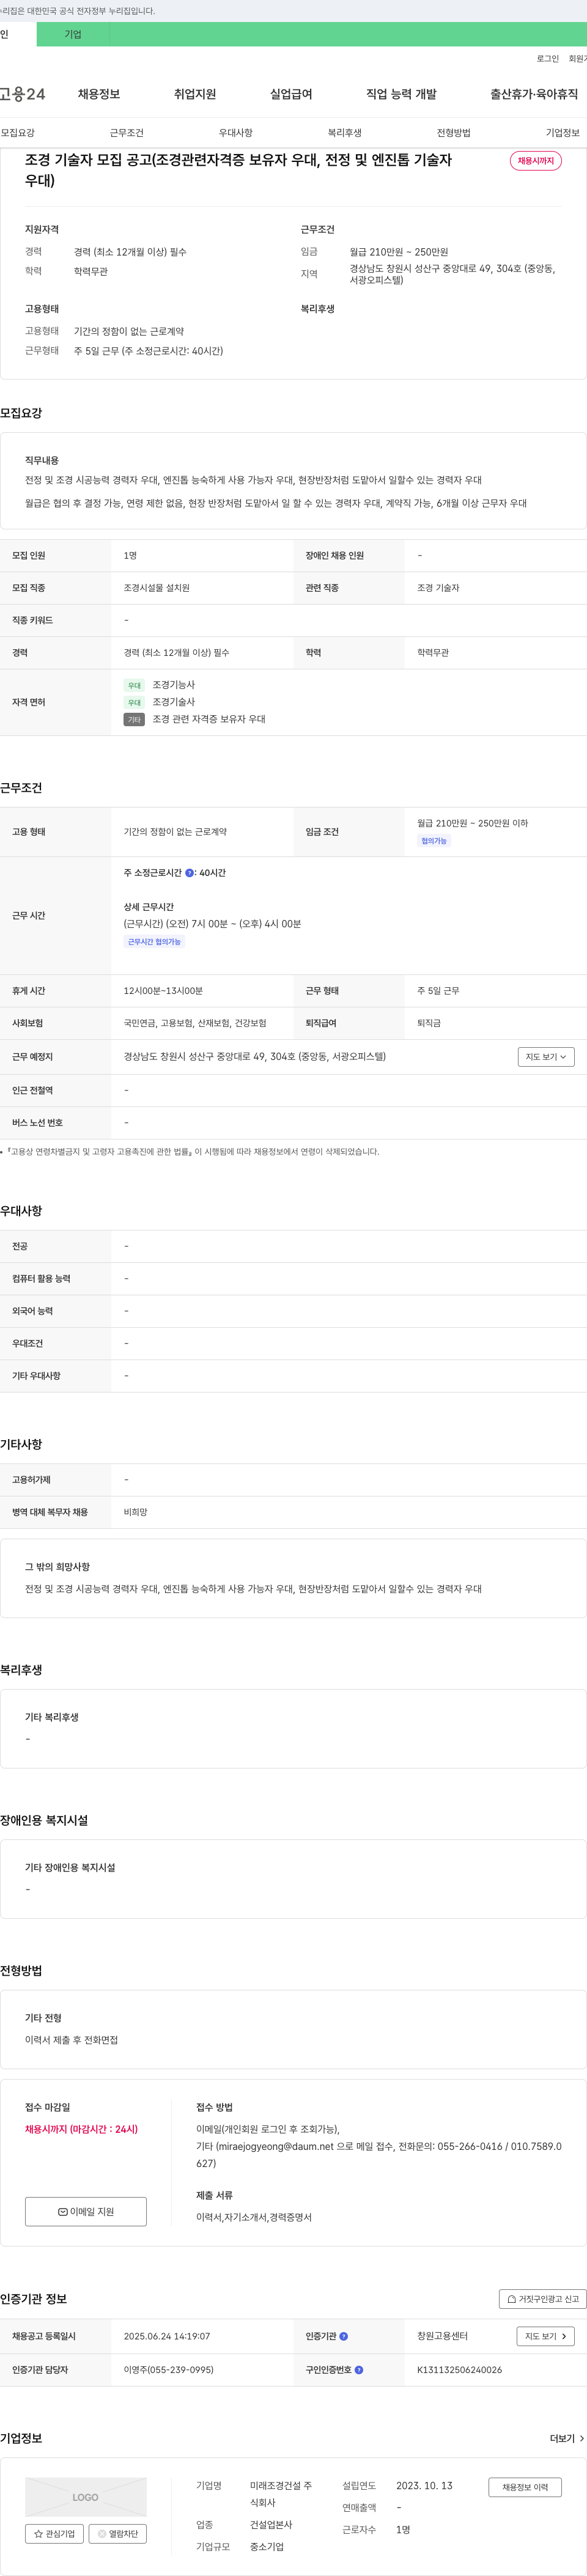The height and width of the screenshot is (2576, 587).
Task: Click the 채용시까지 status badge
Action: pyautogui.click(x=536, y=161)
